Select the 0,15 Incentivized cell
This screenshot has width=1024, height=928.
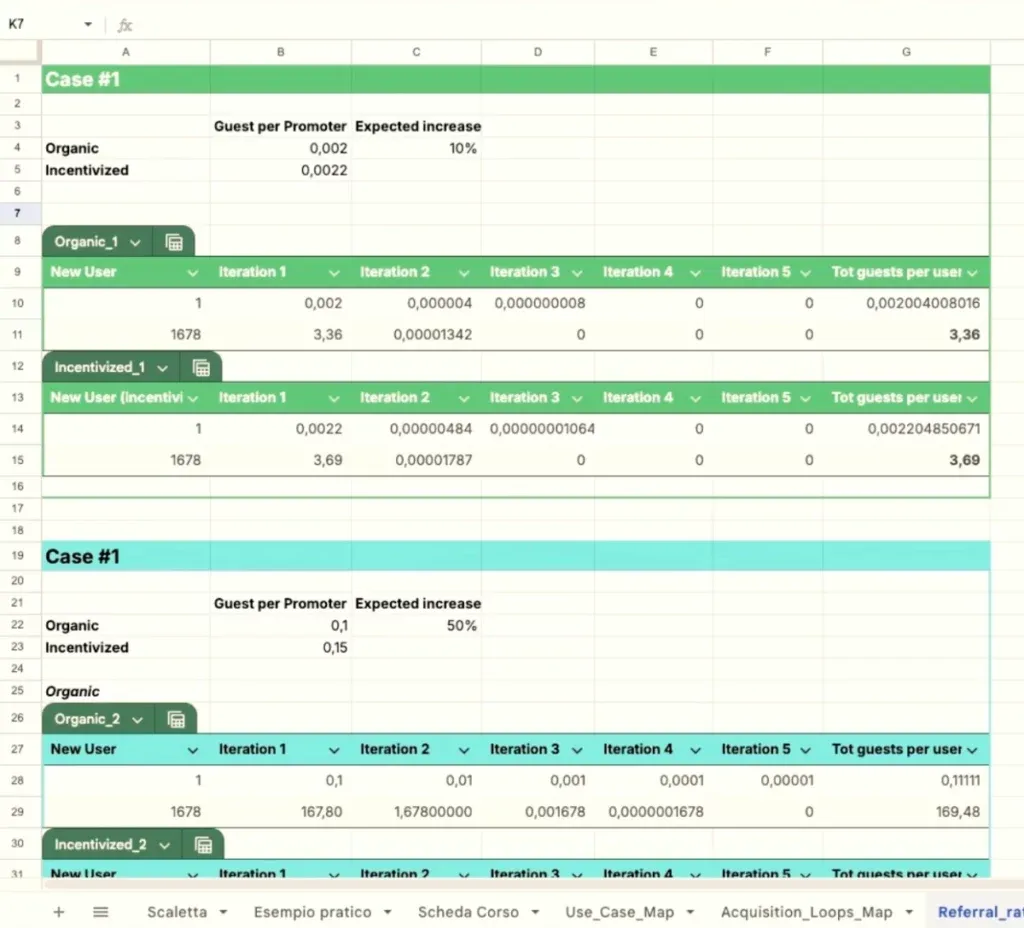pos(281,647)
